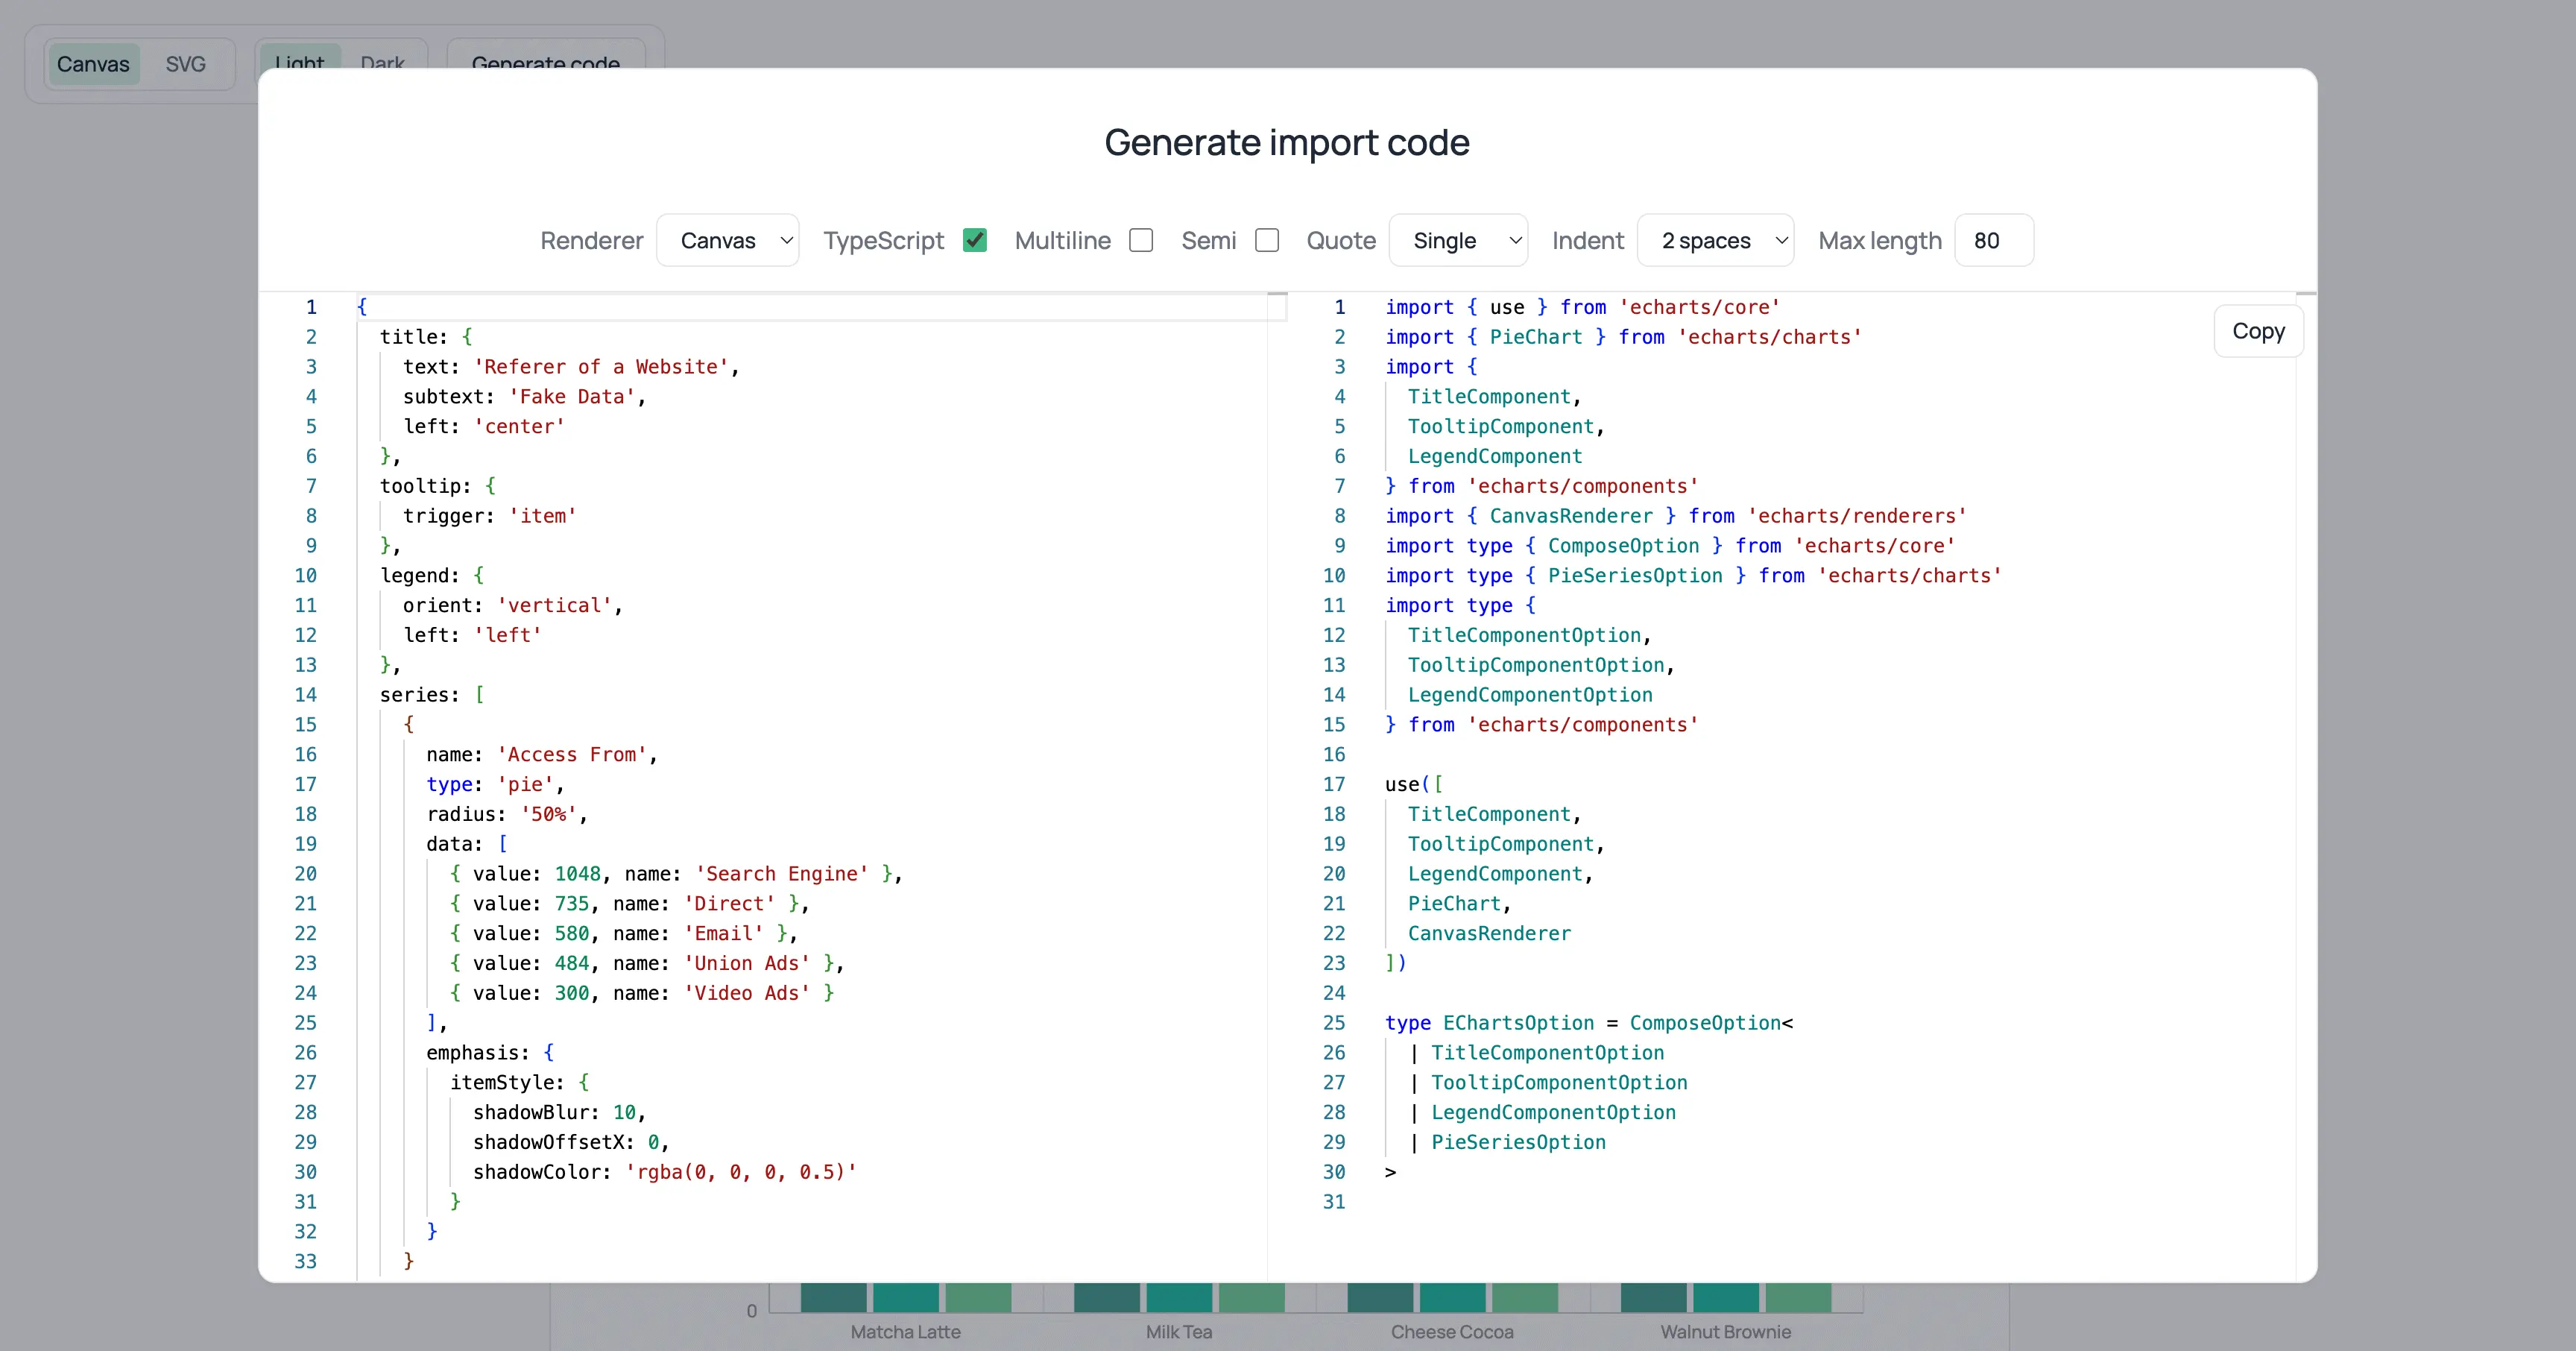
Task: Select the Dark theme
Action: (x=382, y=62)
